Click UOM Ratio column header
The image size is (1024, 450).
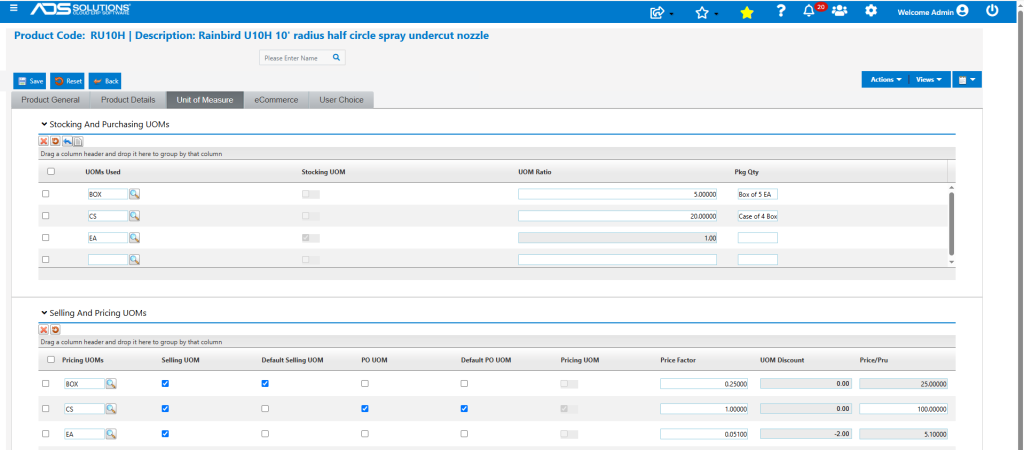pyautogui.click(x=536, y=172)
